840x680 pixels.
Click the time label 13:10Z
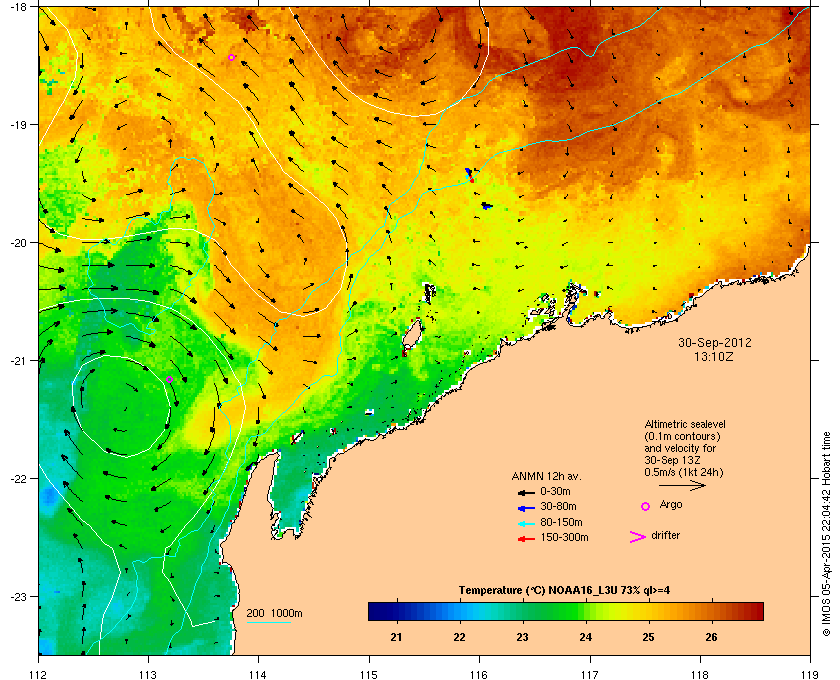714,356
